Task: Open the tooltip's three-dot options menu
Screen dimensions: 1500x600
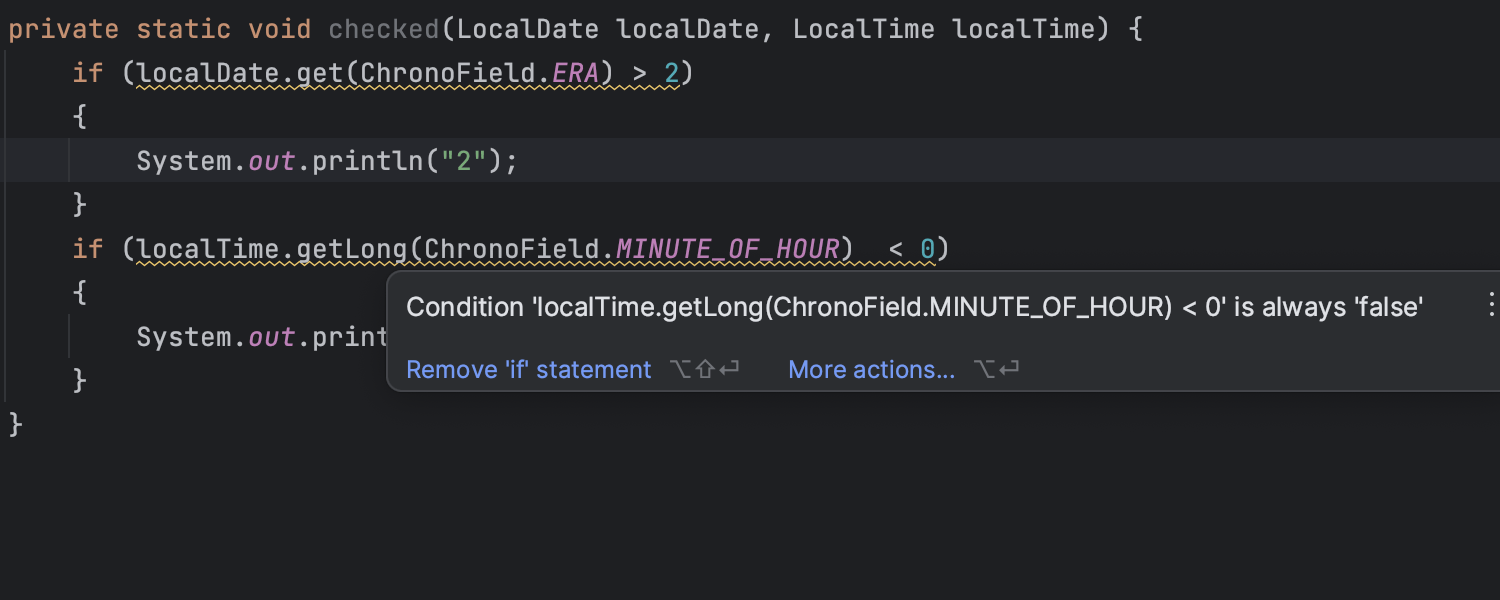Action: tap(1490, 304)
